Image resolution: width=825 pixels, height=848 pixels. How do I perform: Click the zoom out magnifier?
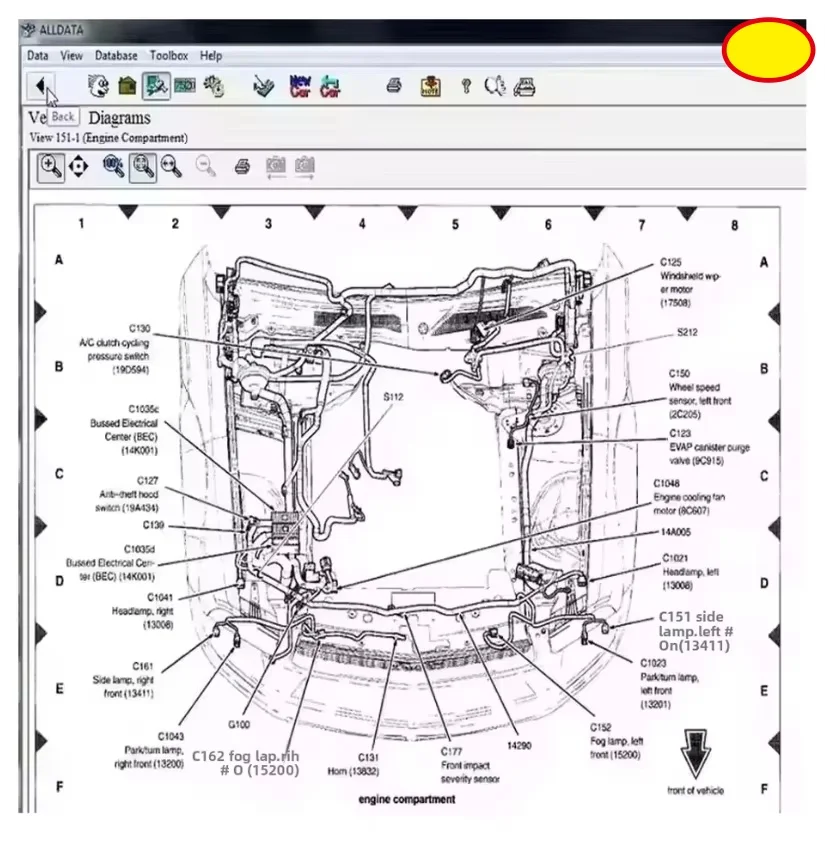click(206, 167)
